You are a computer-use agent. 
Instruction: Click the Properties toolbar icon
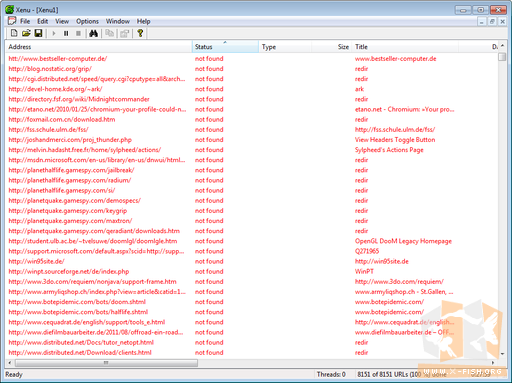(124, 33)
